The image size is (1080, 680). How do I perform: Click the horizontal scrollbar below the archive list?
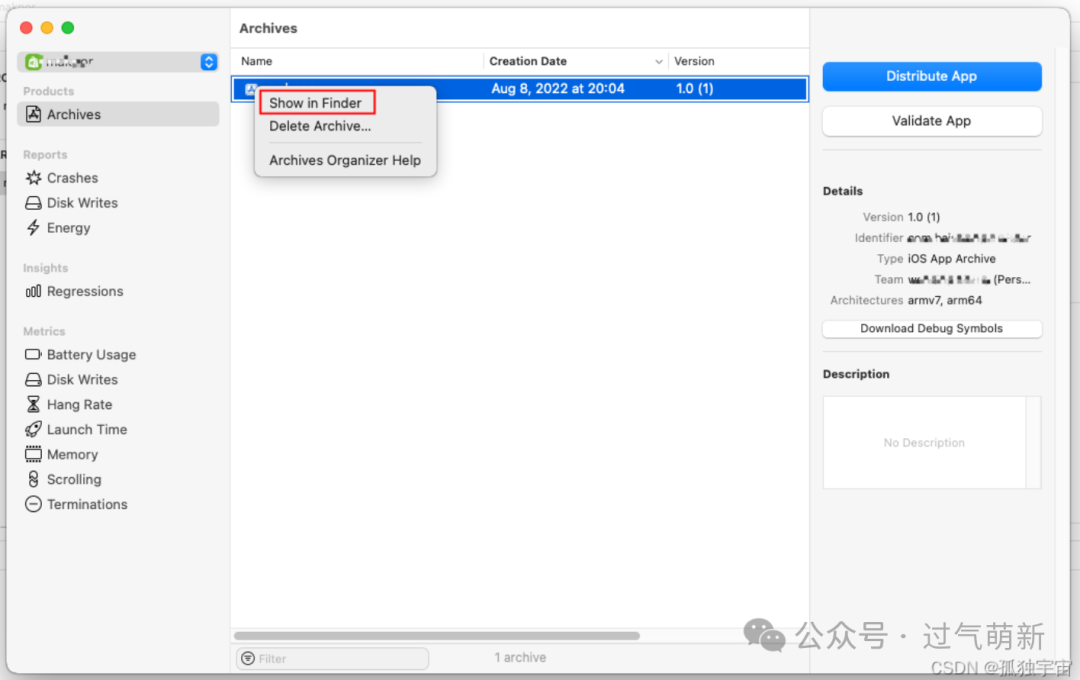(x=437, y=635)
